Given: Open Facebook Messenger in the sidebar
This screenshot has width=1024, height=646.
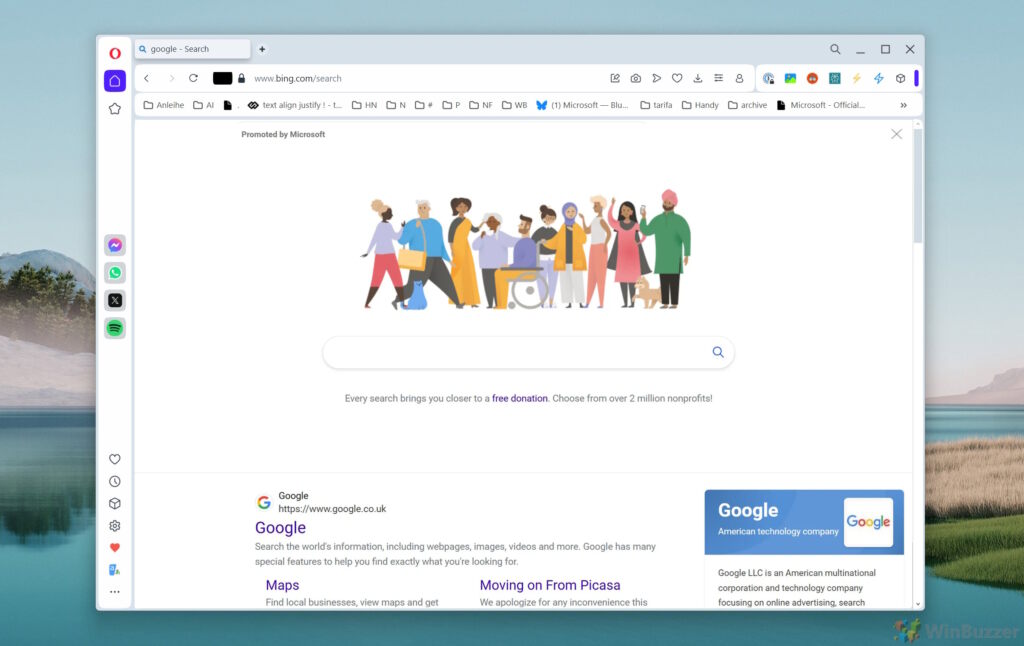Looking at the screenshot, I should [115, 245].
